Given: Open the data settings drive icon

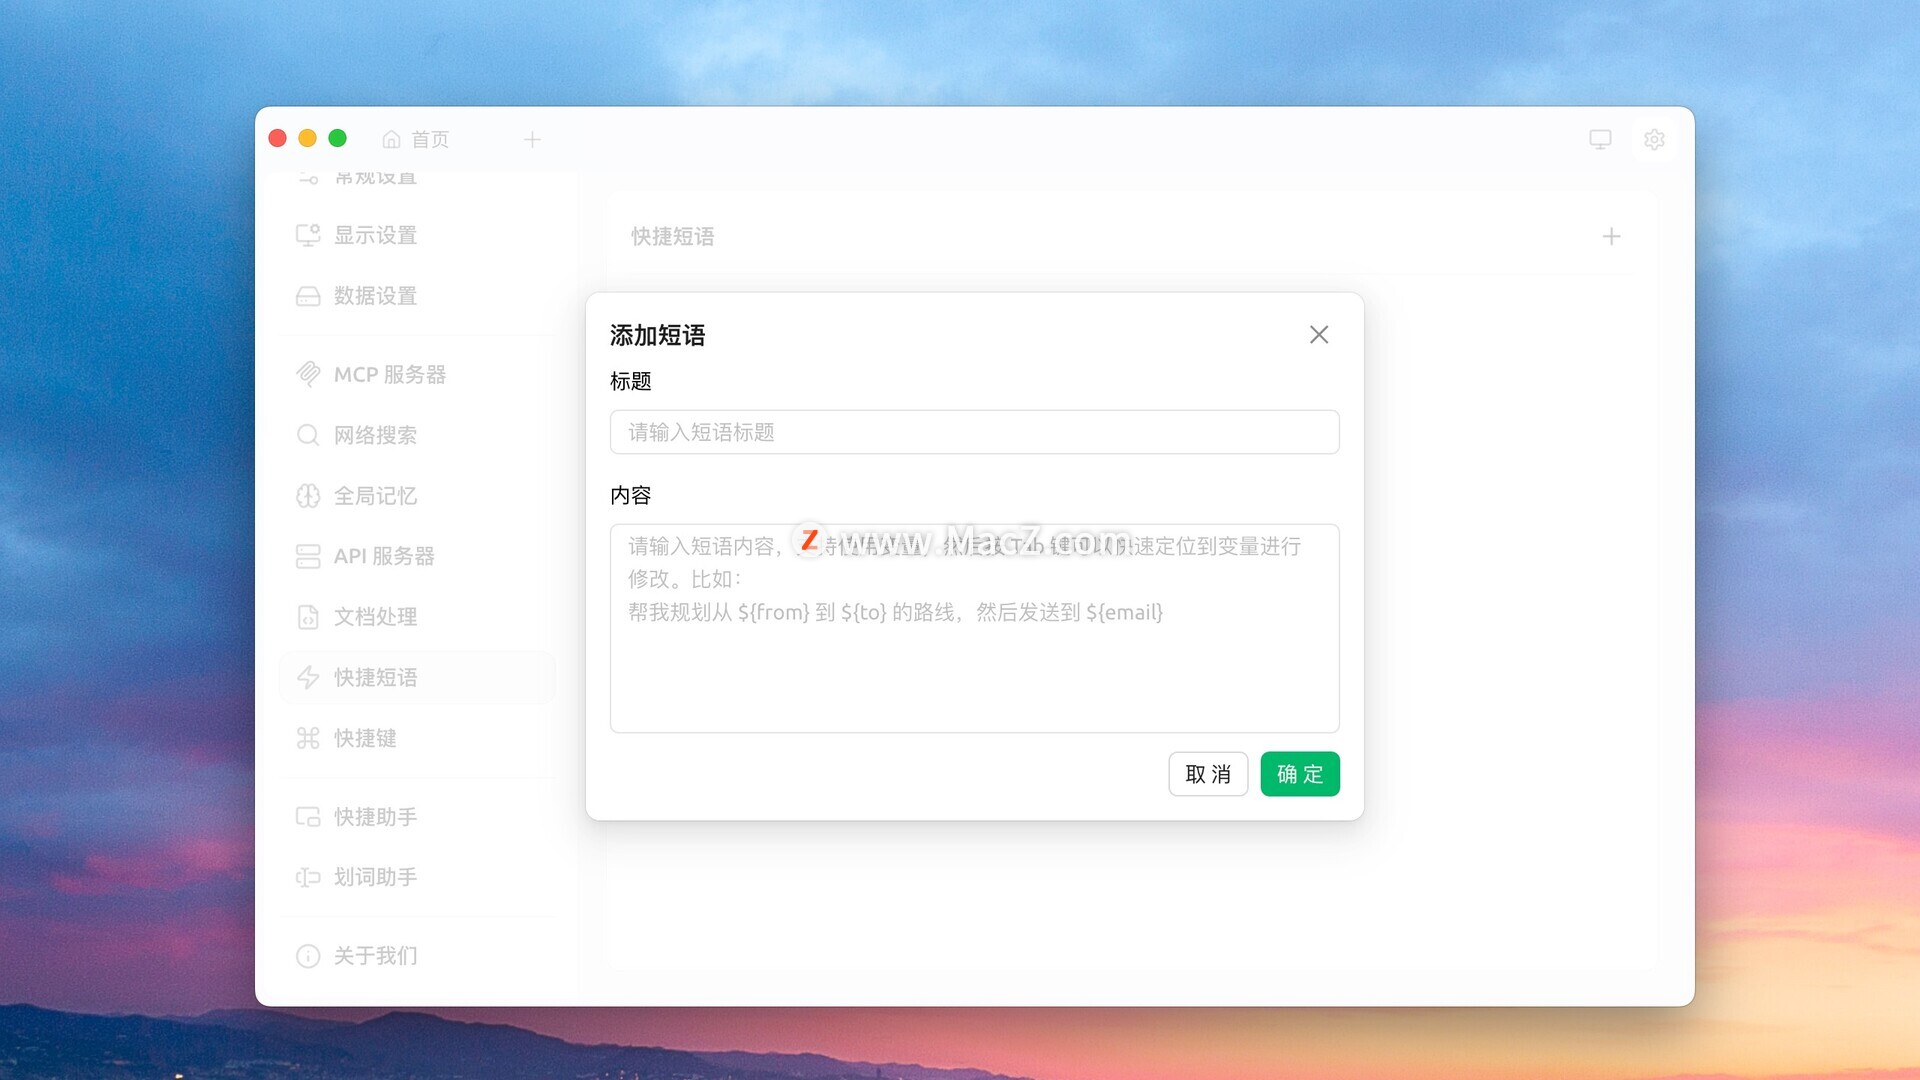Looking at the screenshot, I should pyautogui.click(x=308, y=296).
